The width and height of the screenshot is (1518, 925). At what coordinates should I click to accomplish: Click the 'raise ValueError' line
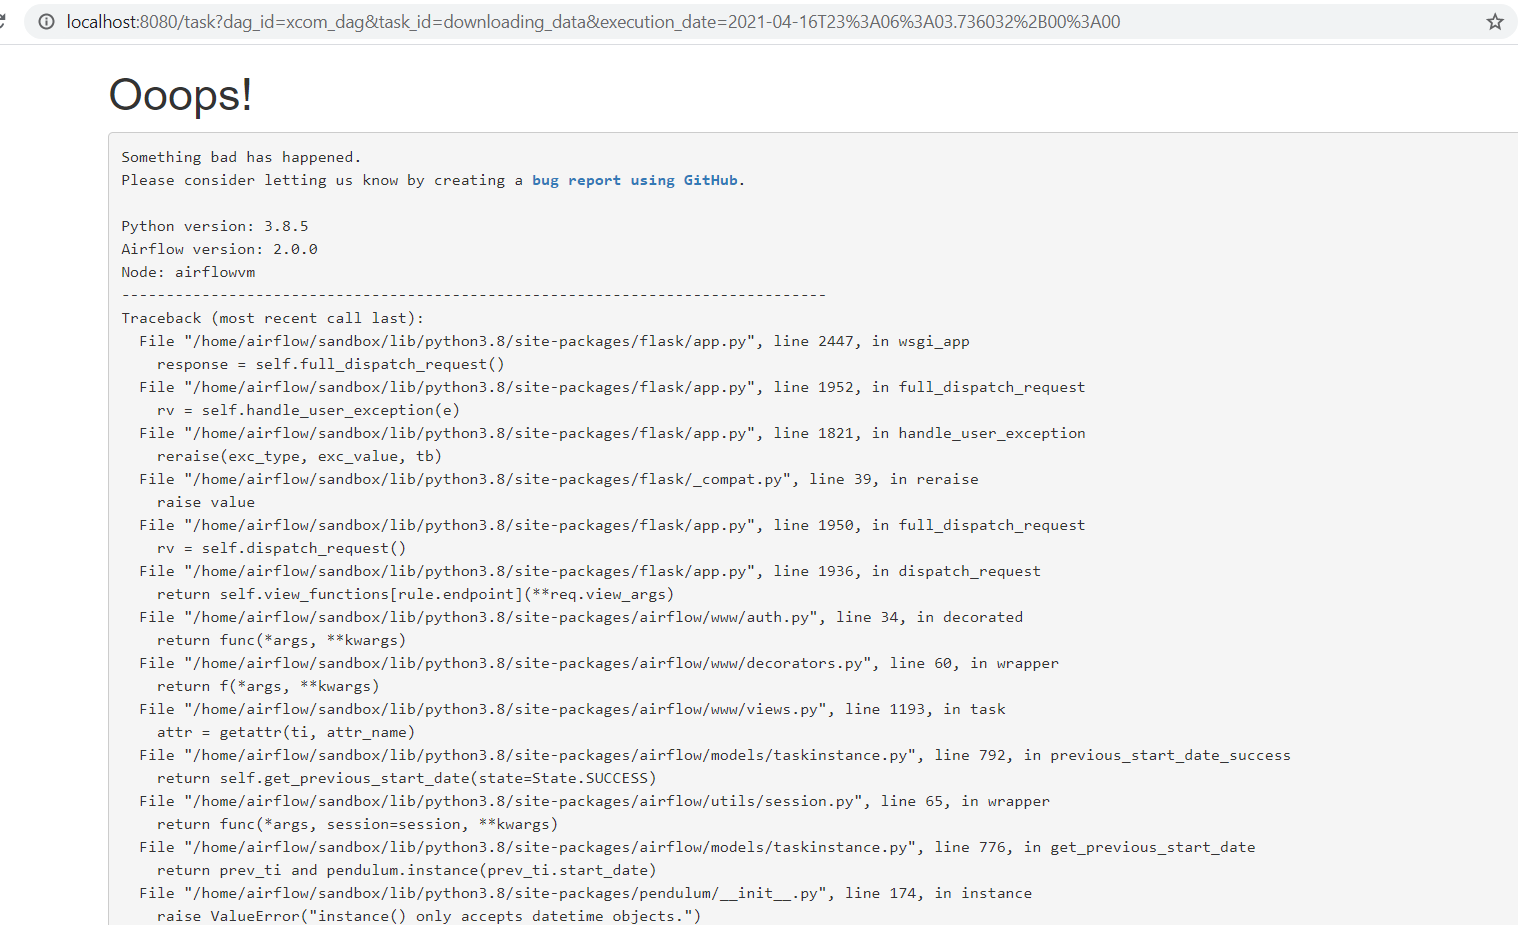pyautogui.click(x=429, y=916)
